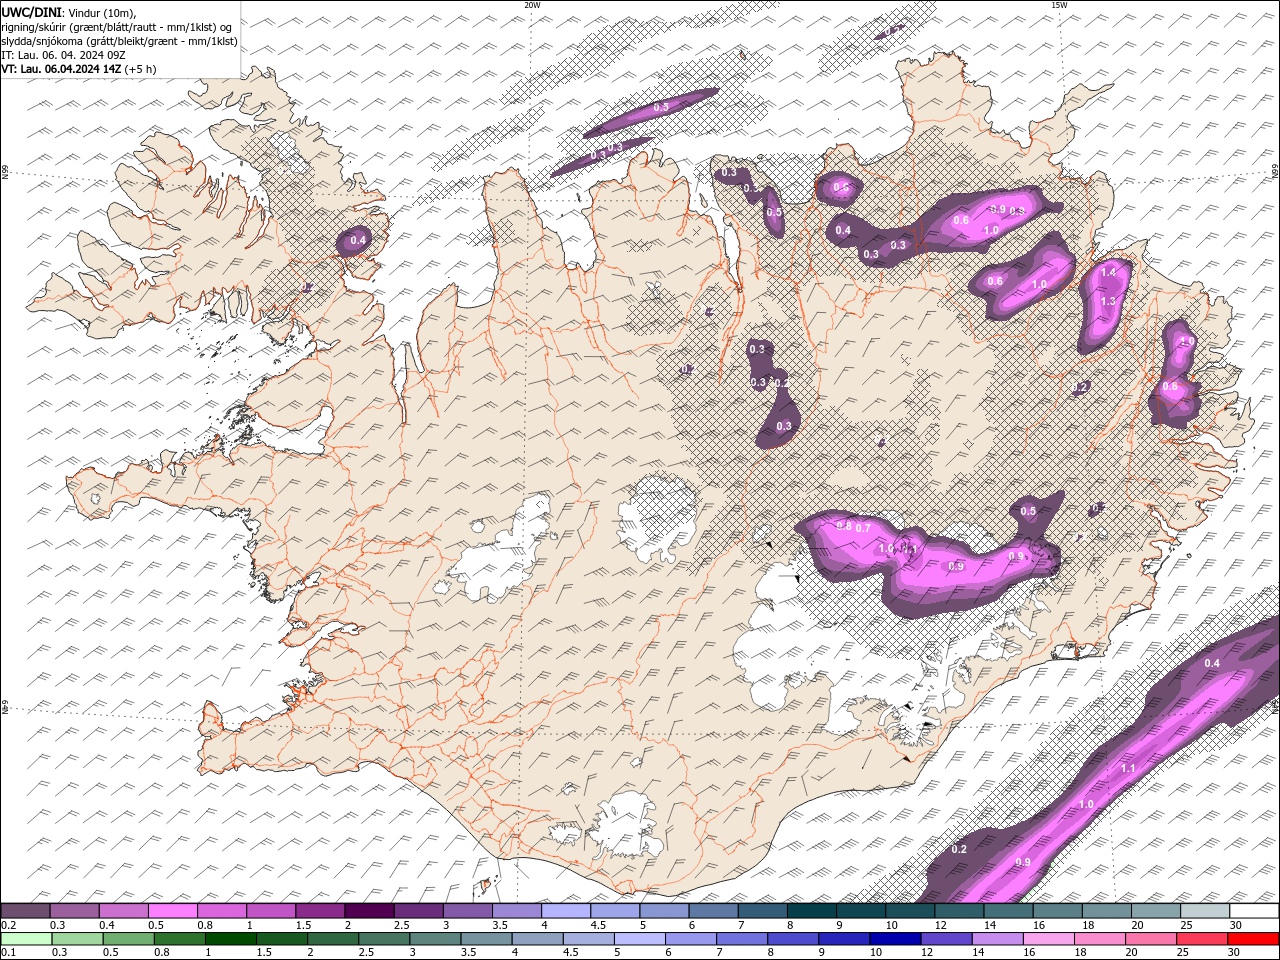Select the violet 1.5 swatch in purple legend row
Viewport: 1280px width, 960px height.
pos(320,910)
